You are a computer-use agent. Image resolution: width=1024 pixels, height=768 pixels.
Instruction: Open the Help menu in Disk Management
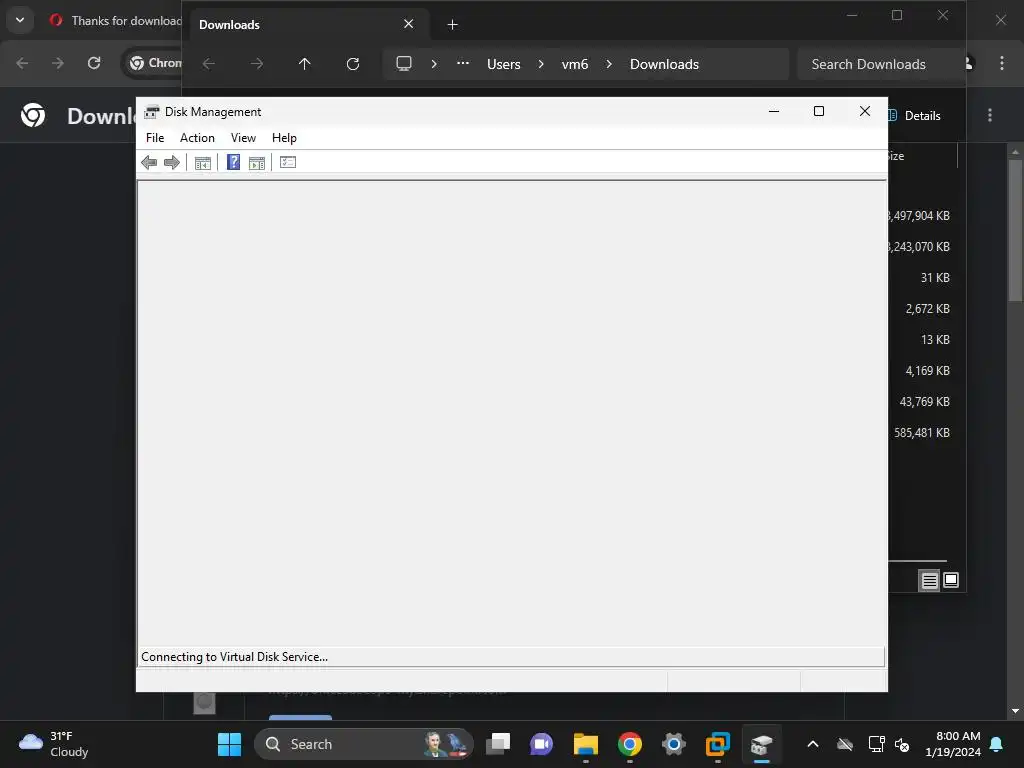pos(284,138)
